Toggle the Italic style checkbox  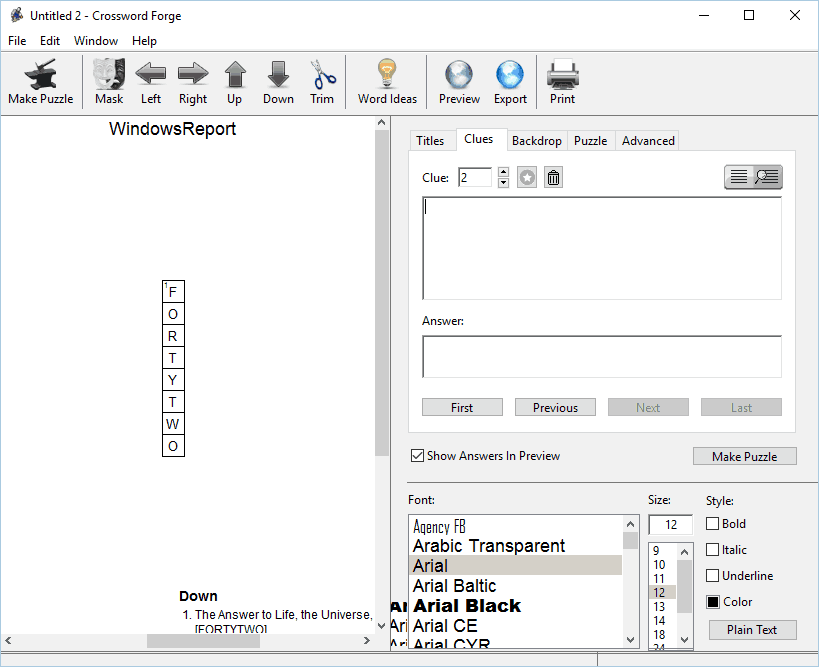712,550
